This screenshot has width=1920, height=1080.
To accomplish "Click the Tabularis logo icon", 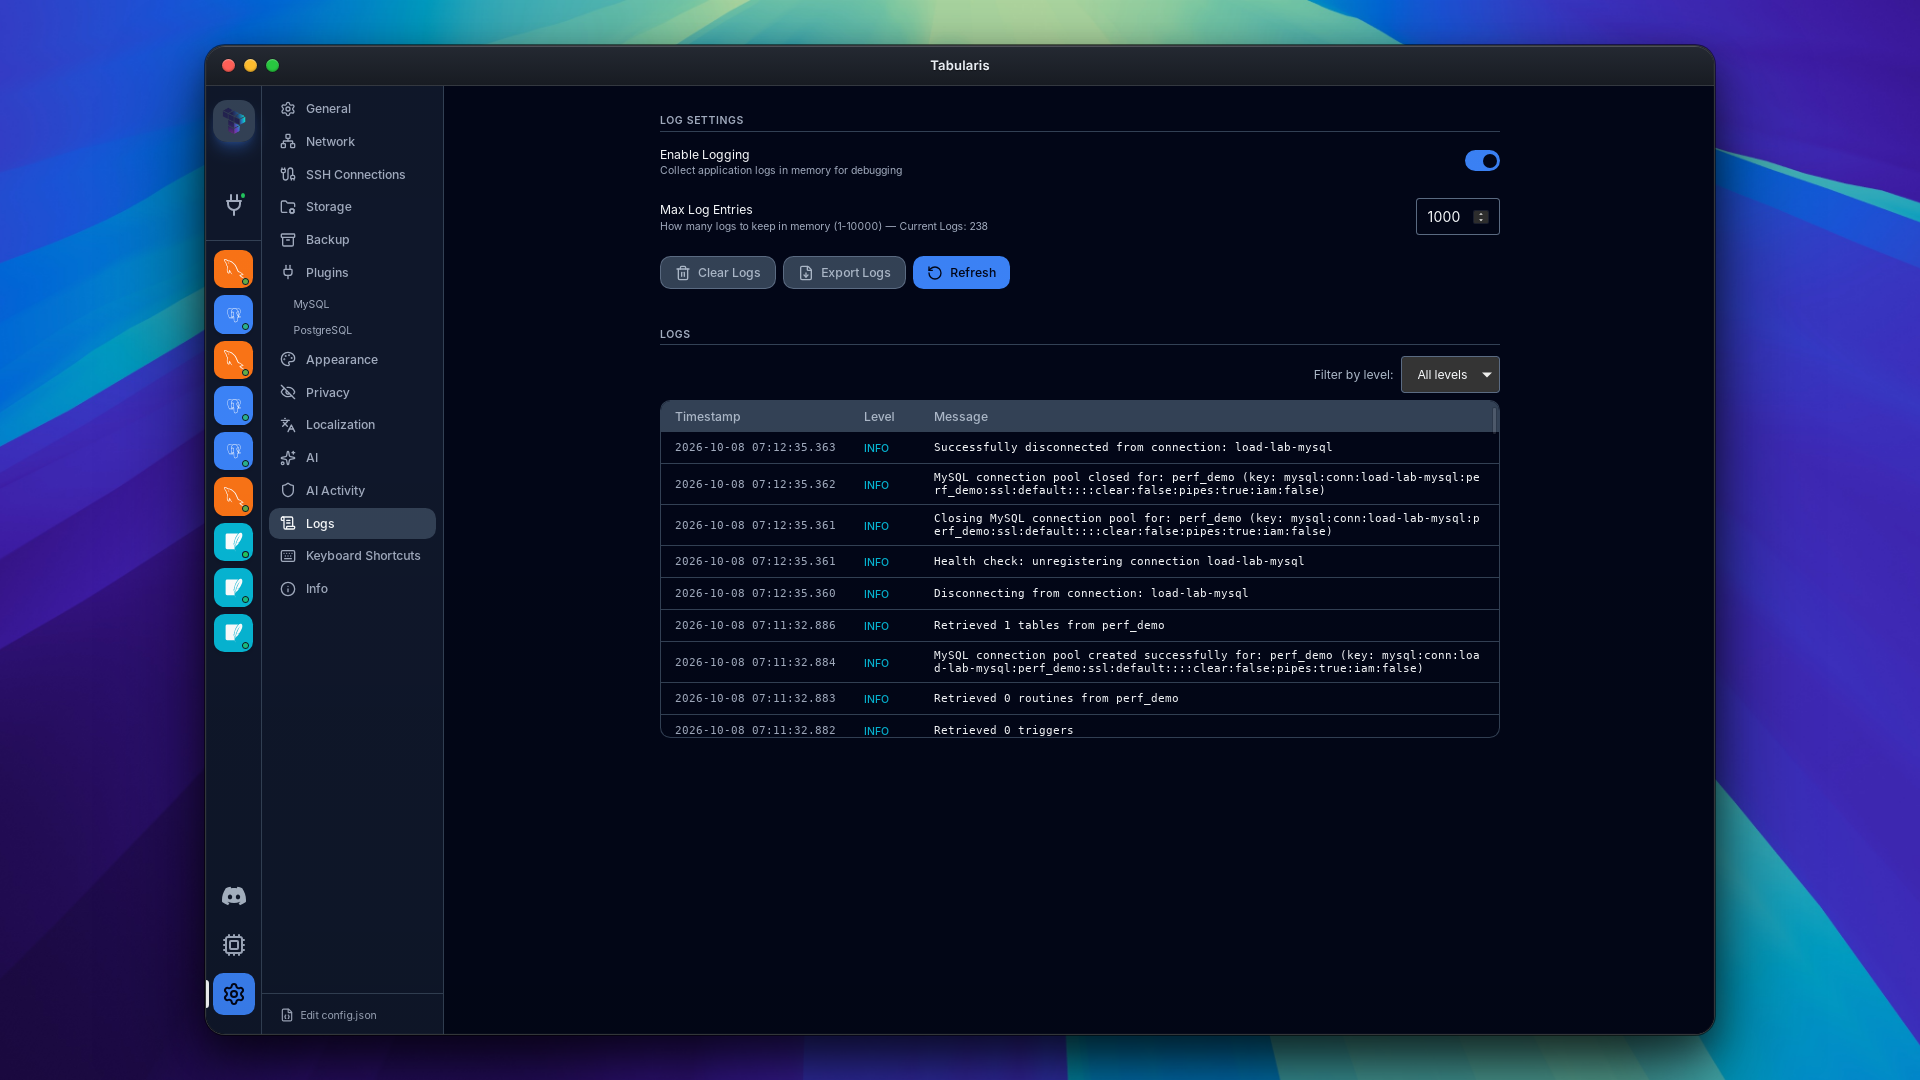I will click(x=233, y=121).
